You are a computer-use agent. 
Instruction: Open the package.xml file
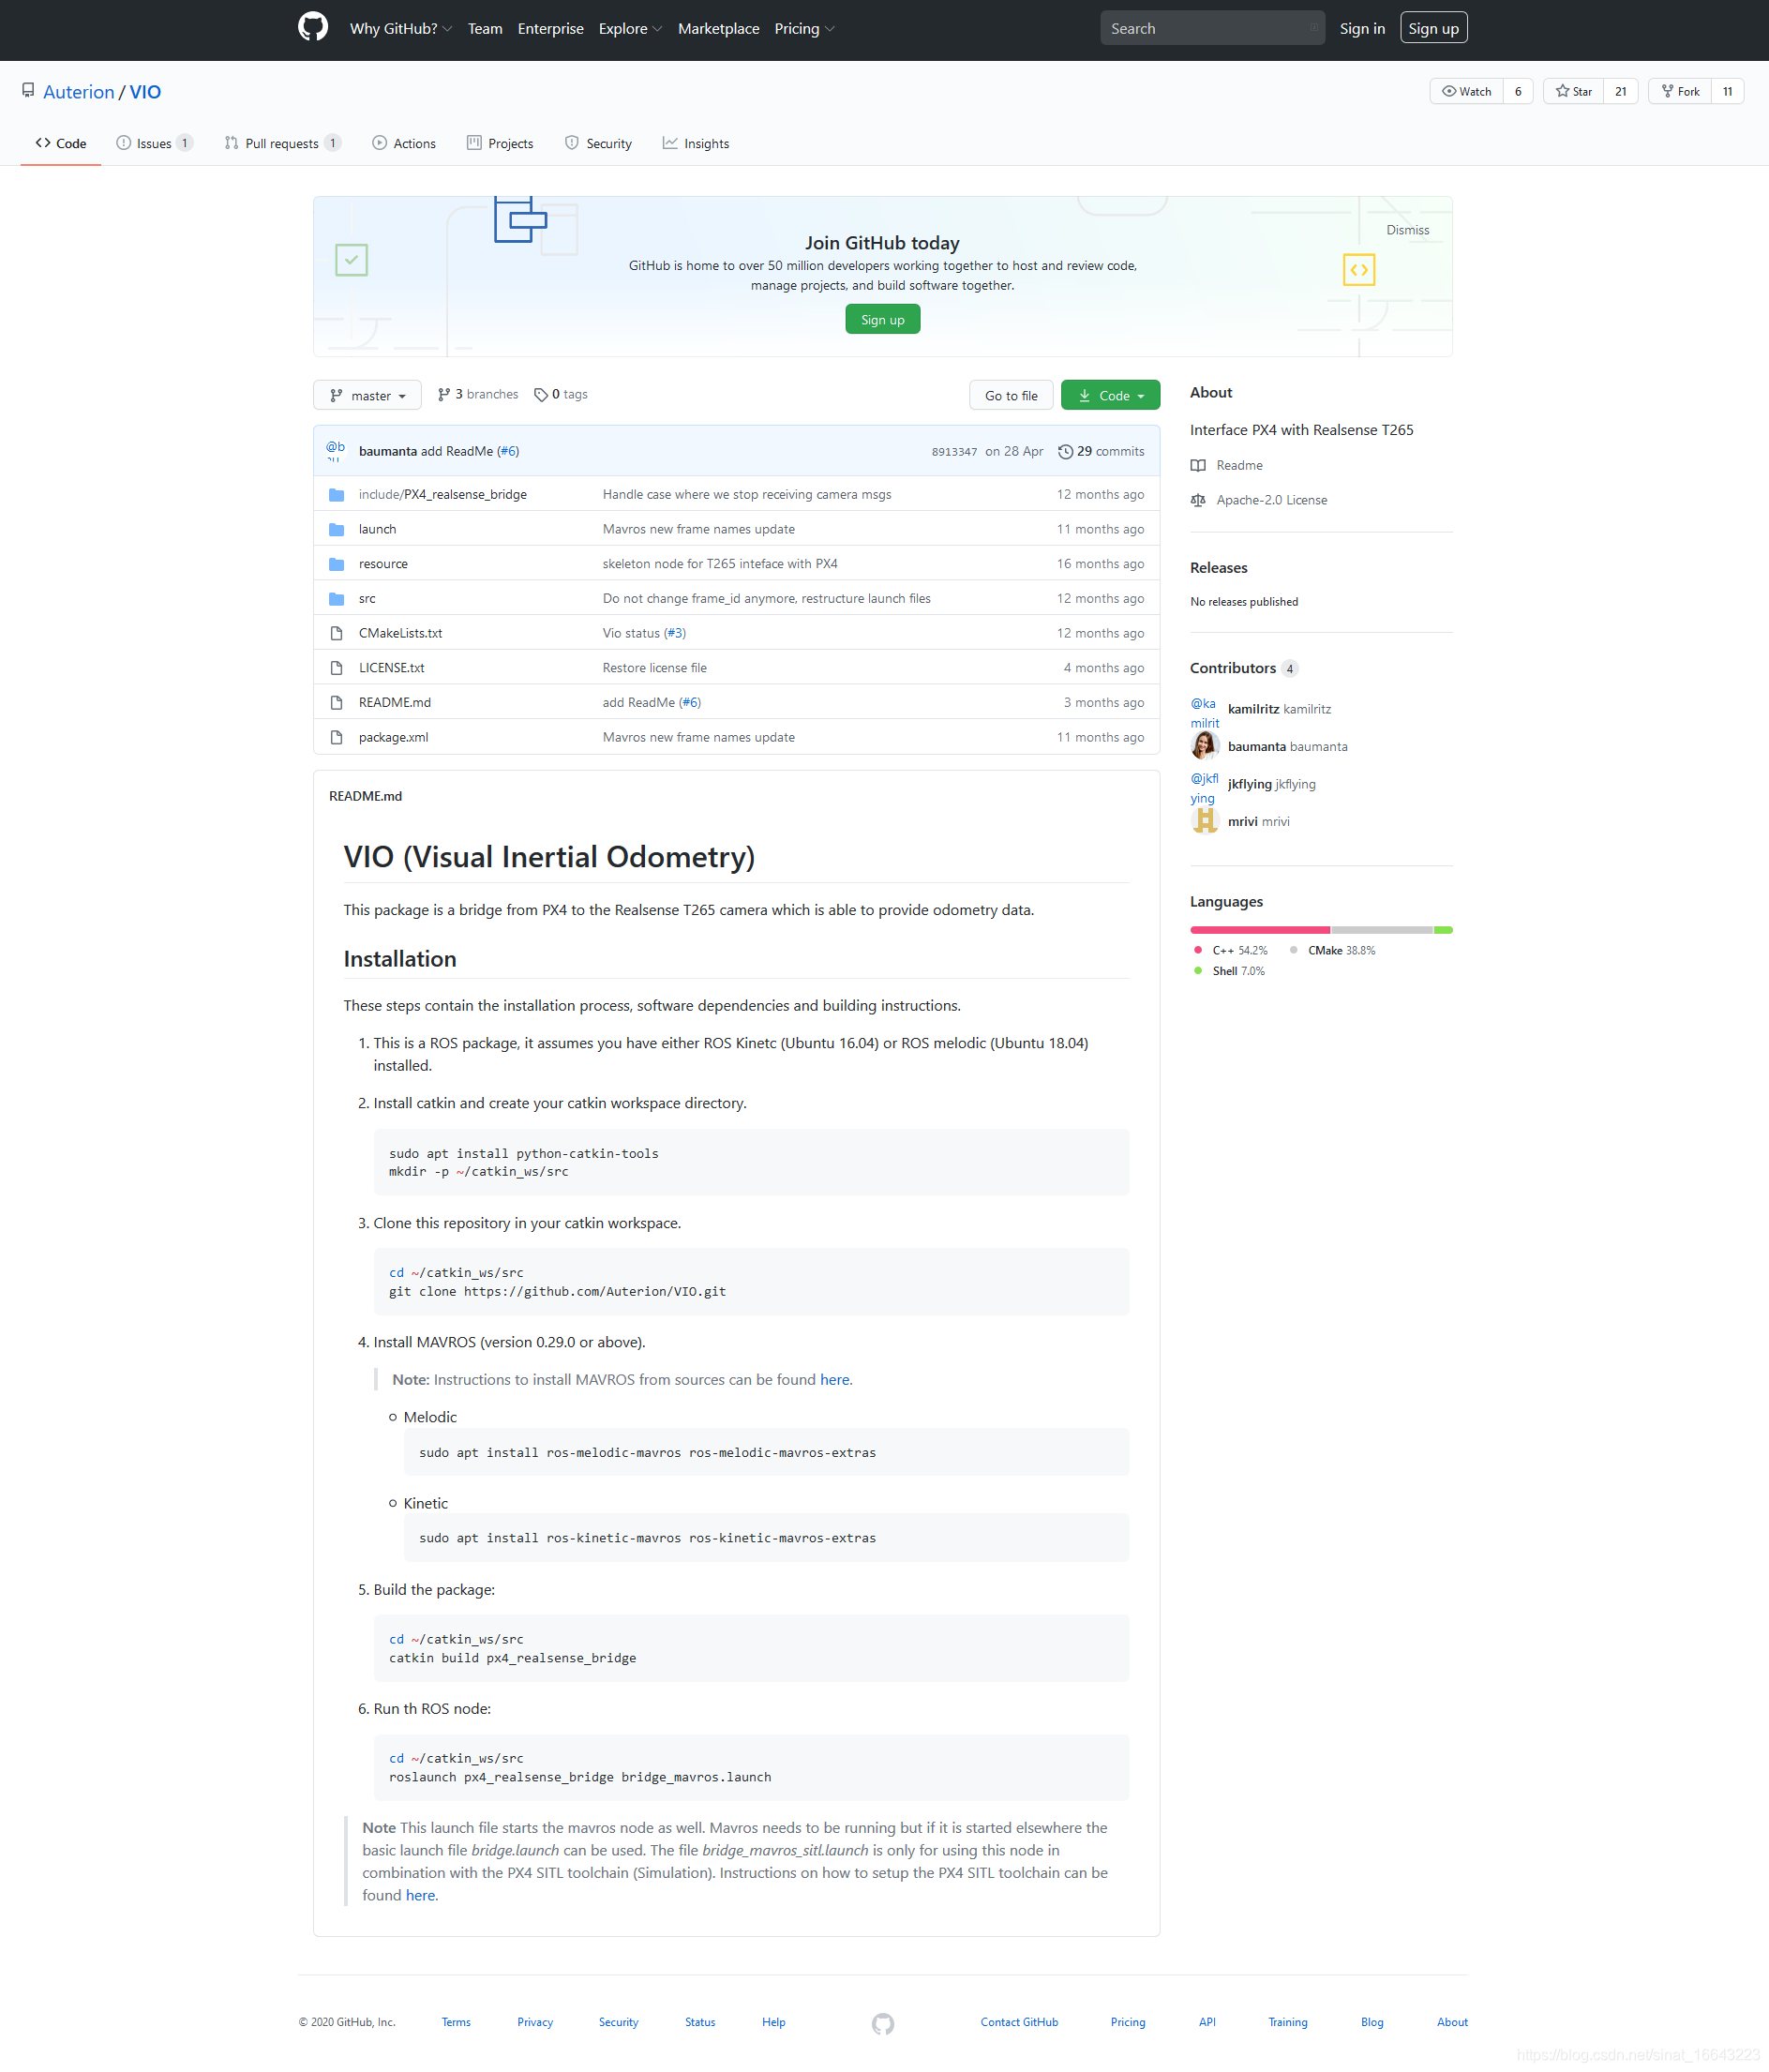coord(393,737)
